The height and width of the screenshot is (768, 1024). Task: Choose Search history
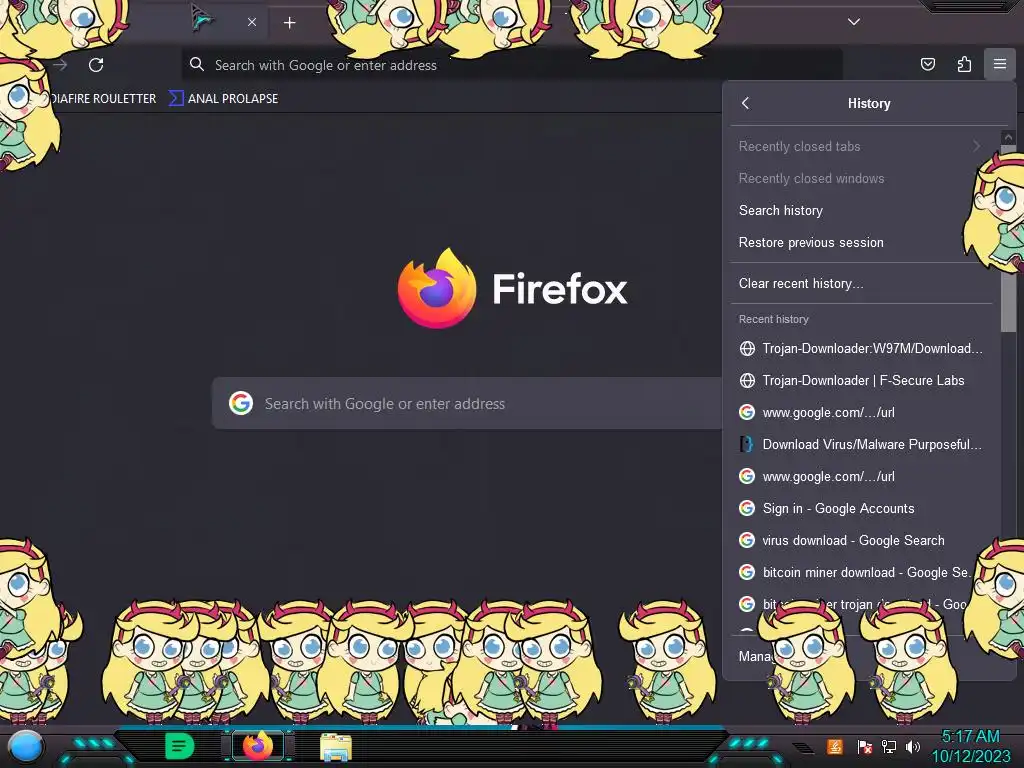861,210
